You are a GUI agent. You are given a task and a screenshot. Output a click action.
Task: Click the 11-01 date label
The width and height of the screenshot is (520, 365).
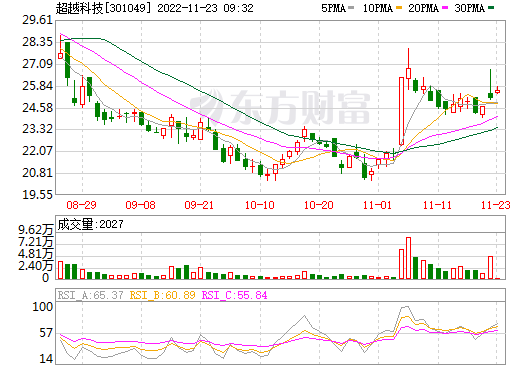pyautogui.click(x=377, y=205)
